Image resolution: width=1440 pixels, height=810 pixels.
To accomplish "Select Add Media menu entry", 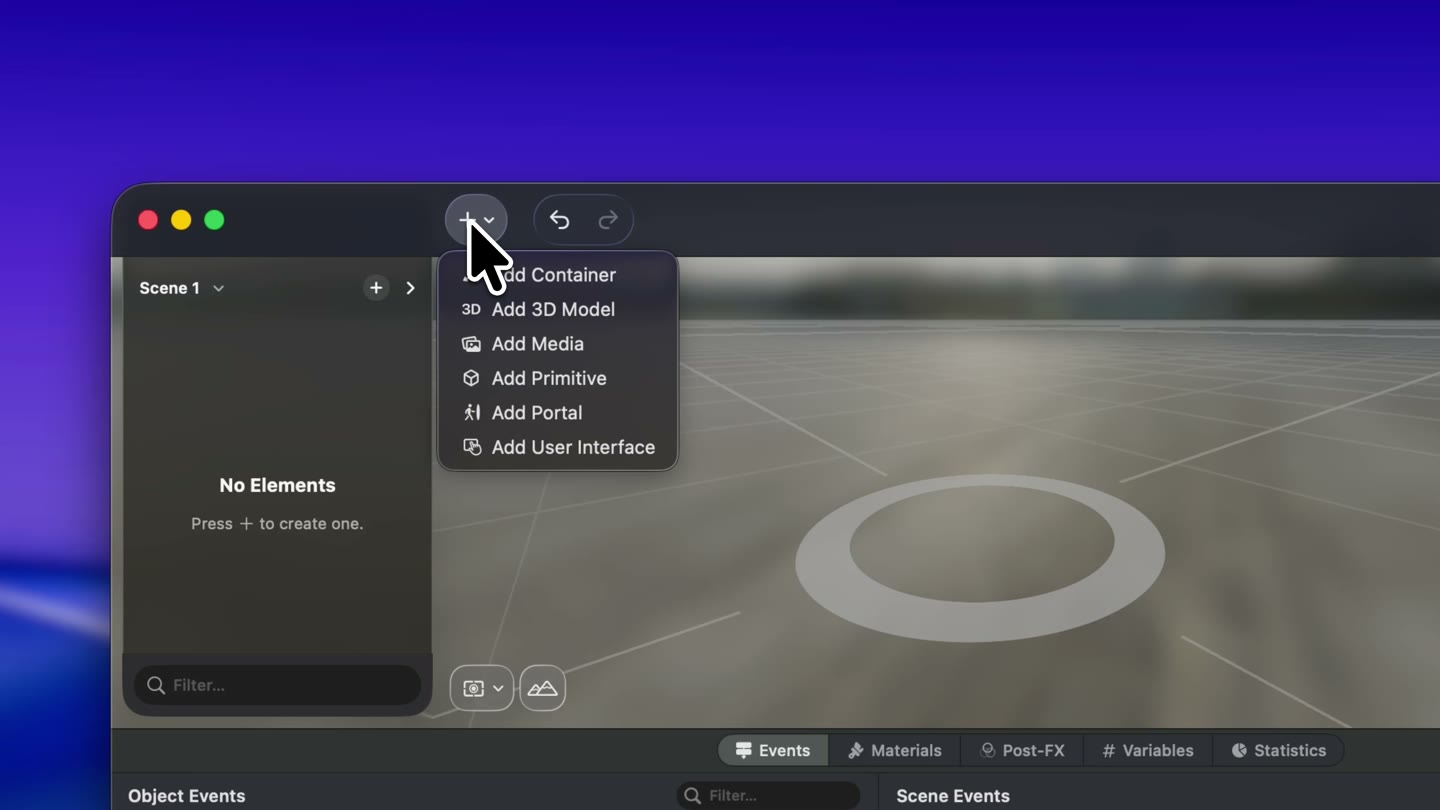I will pos(557,344).
